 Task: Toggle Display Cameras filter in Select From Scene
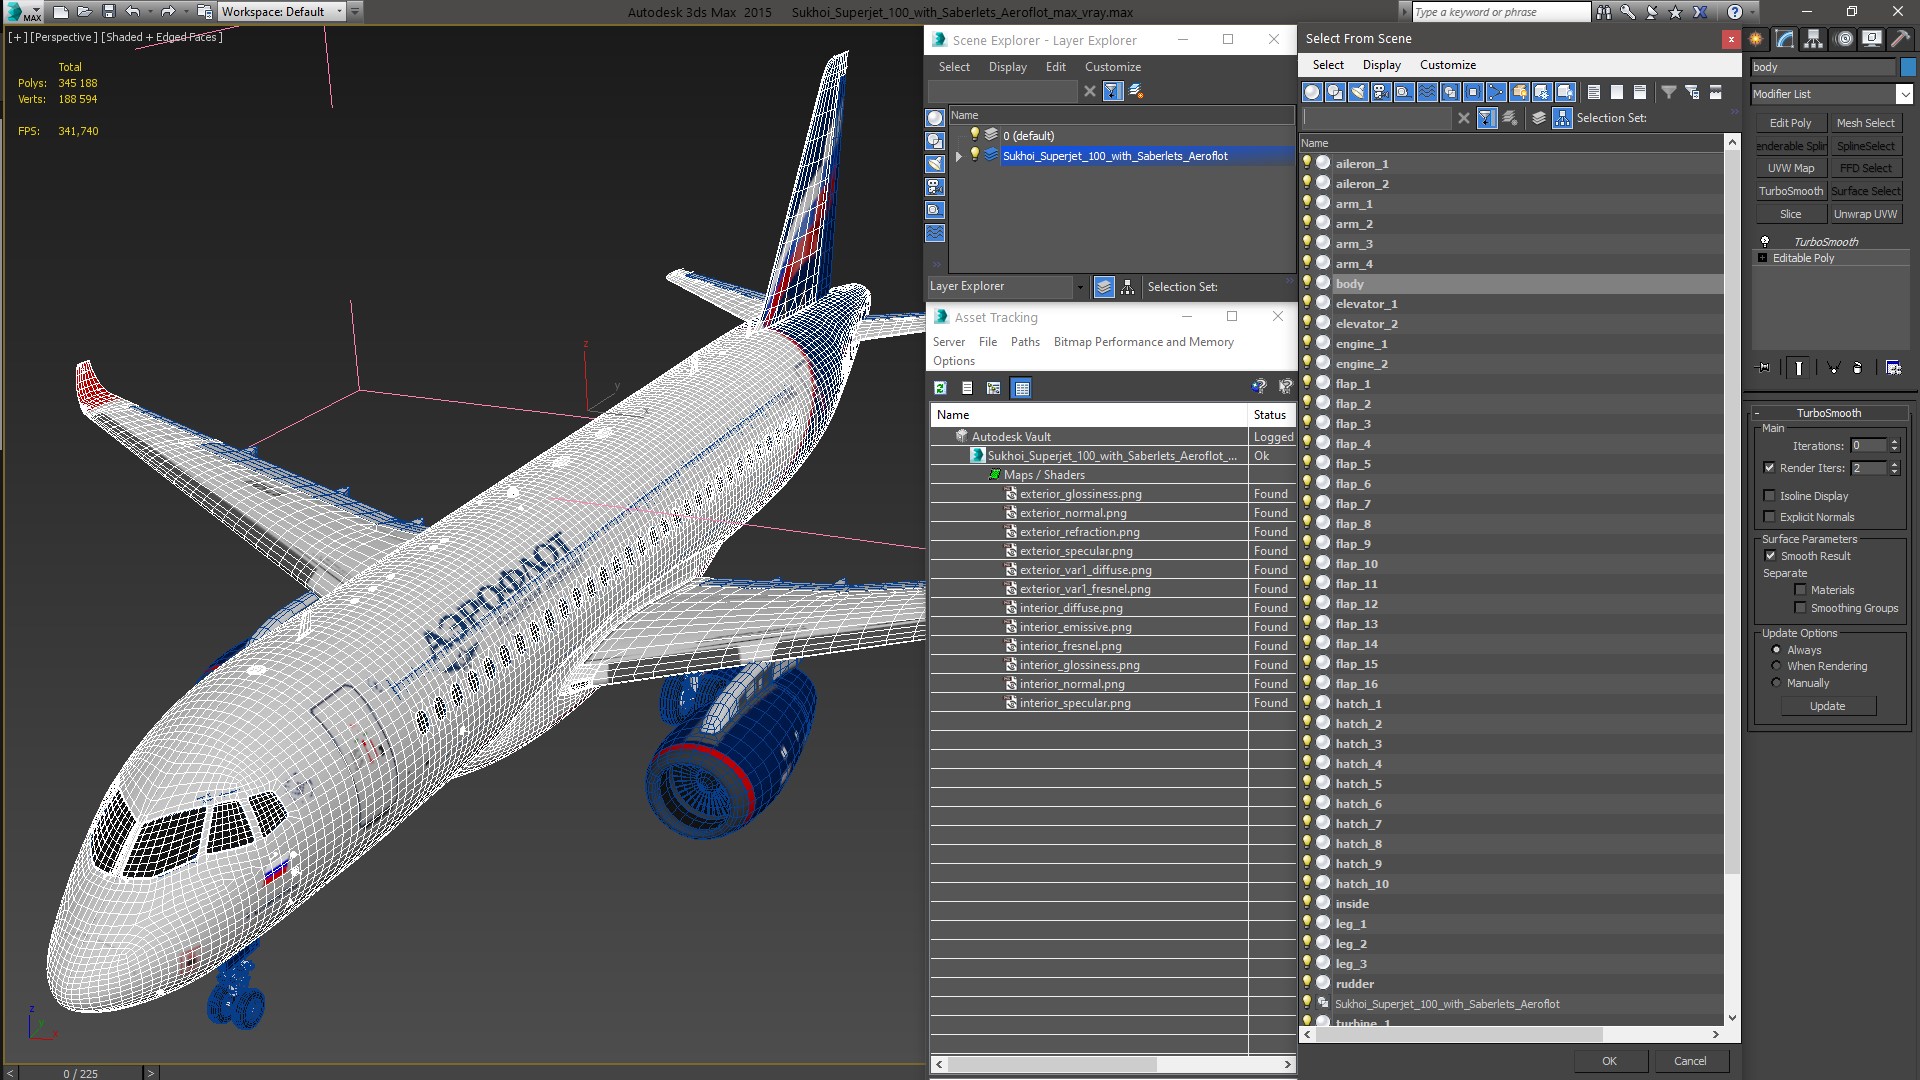[1381, 92]
